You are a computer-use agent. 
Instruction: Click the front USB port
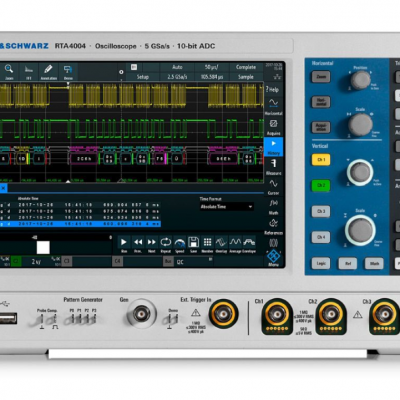[x=8, y=318]
